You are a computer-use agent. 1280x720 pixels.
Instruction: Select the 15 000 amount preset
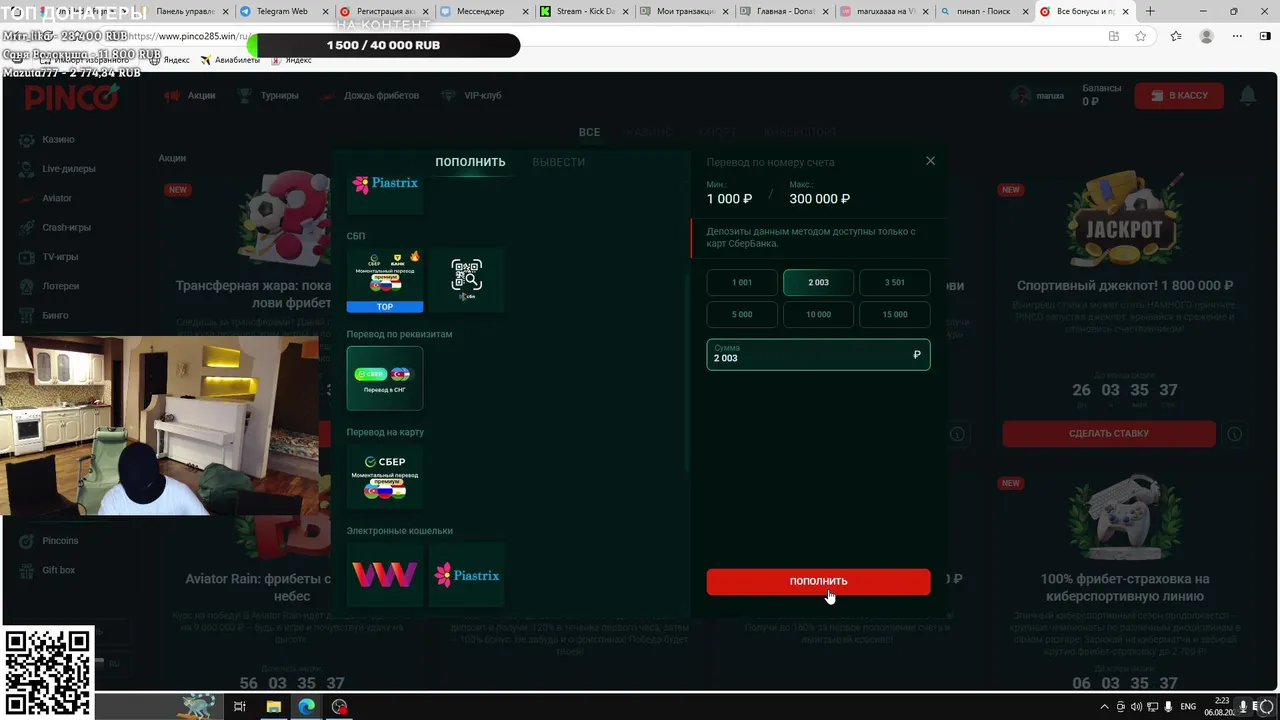pyautogui.click(x=894, y=314)
